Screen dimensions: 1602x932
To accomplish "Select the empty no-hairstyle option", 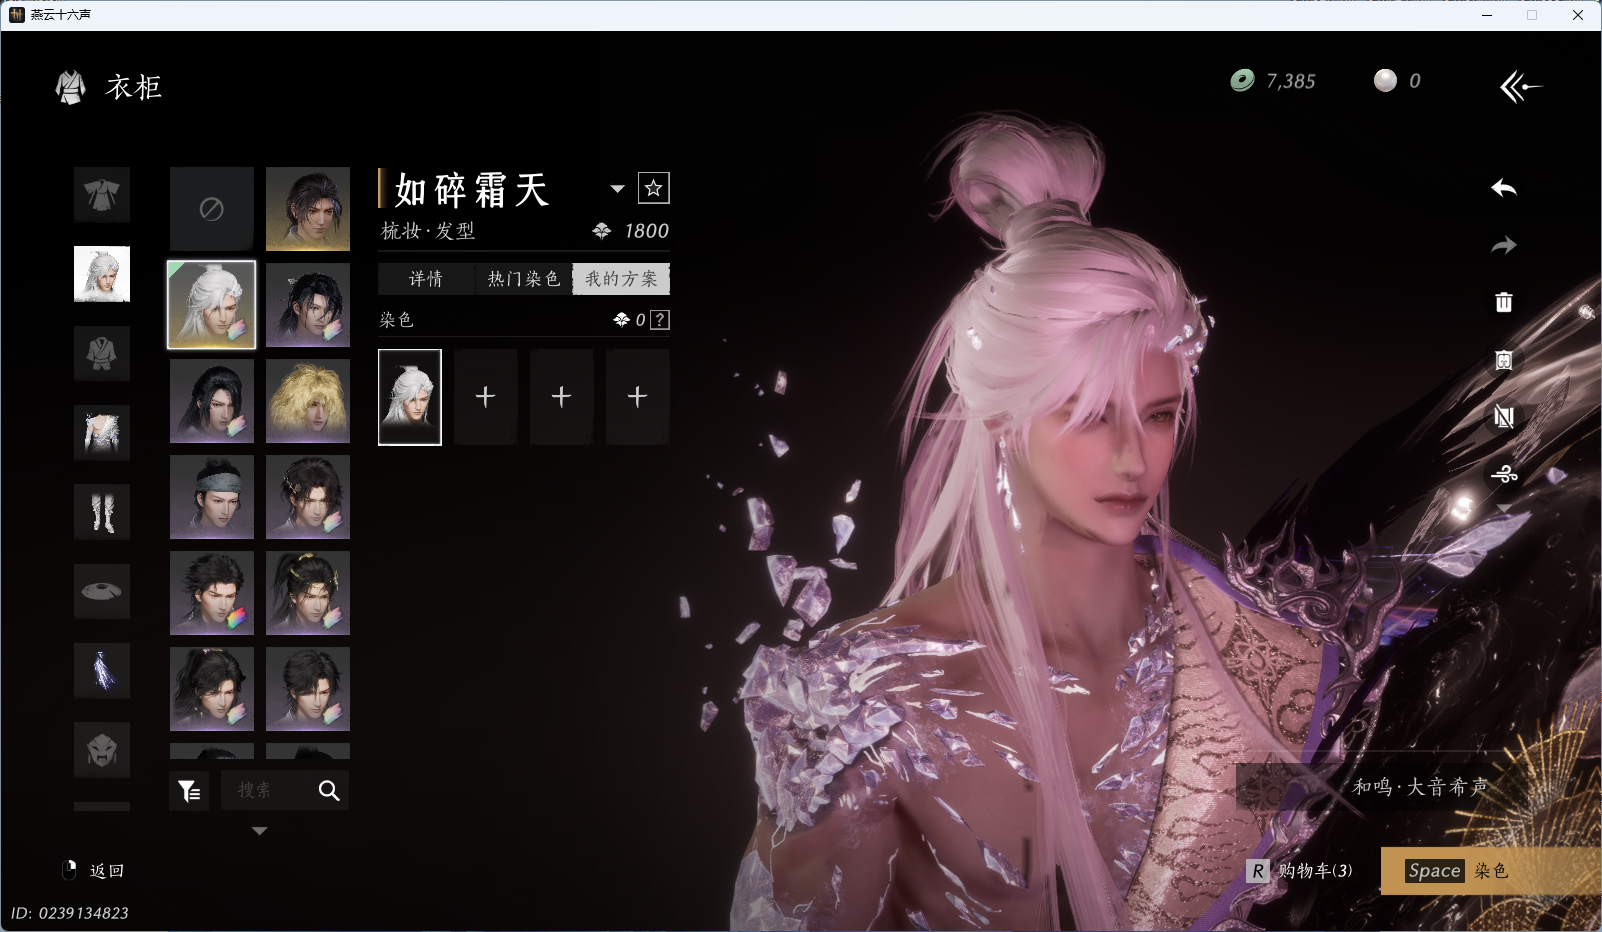I will coord(211,209).
